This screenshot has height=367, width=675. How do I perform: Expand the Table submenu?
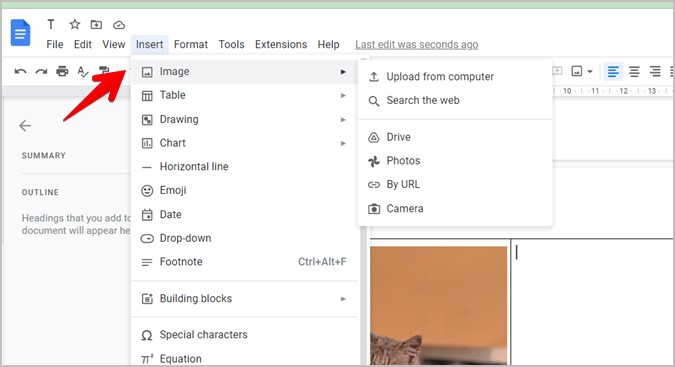(244, 95)
